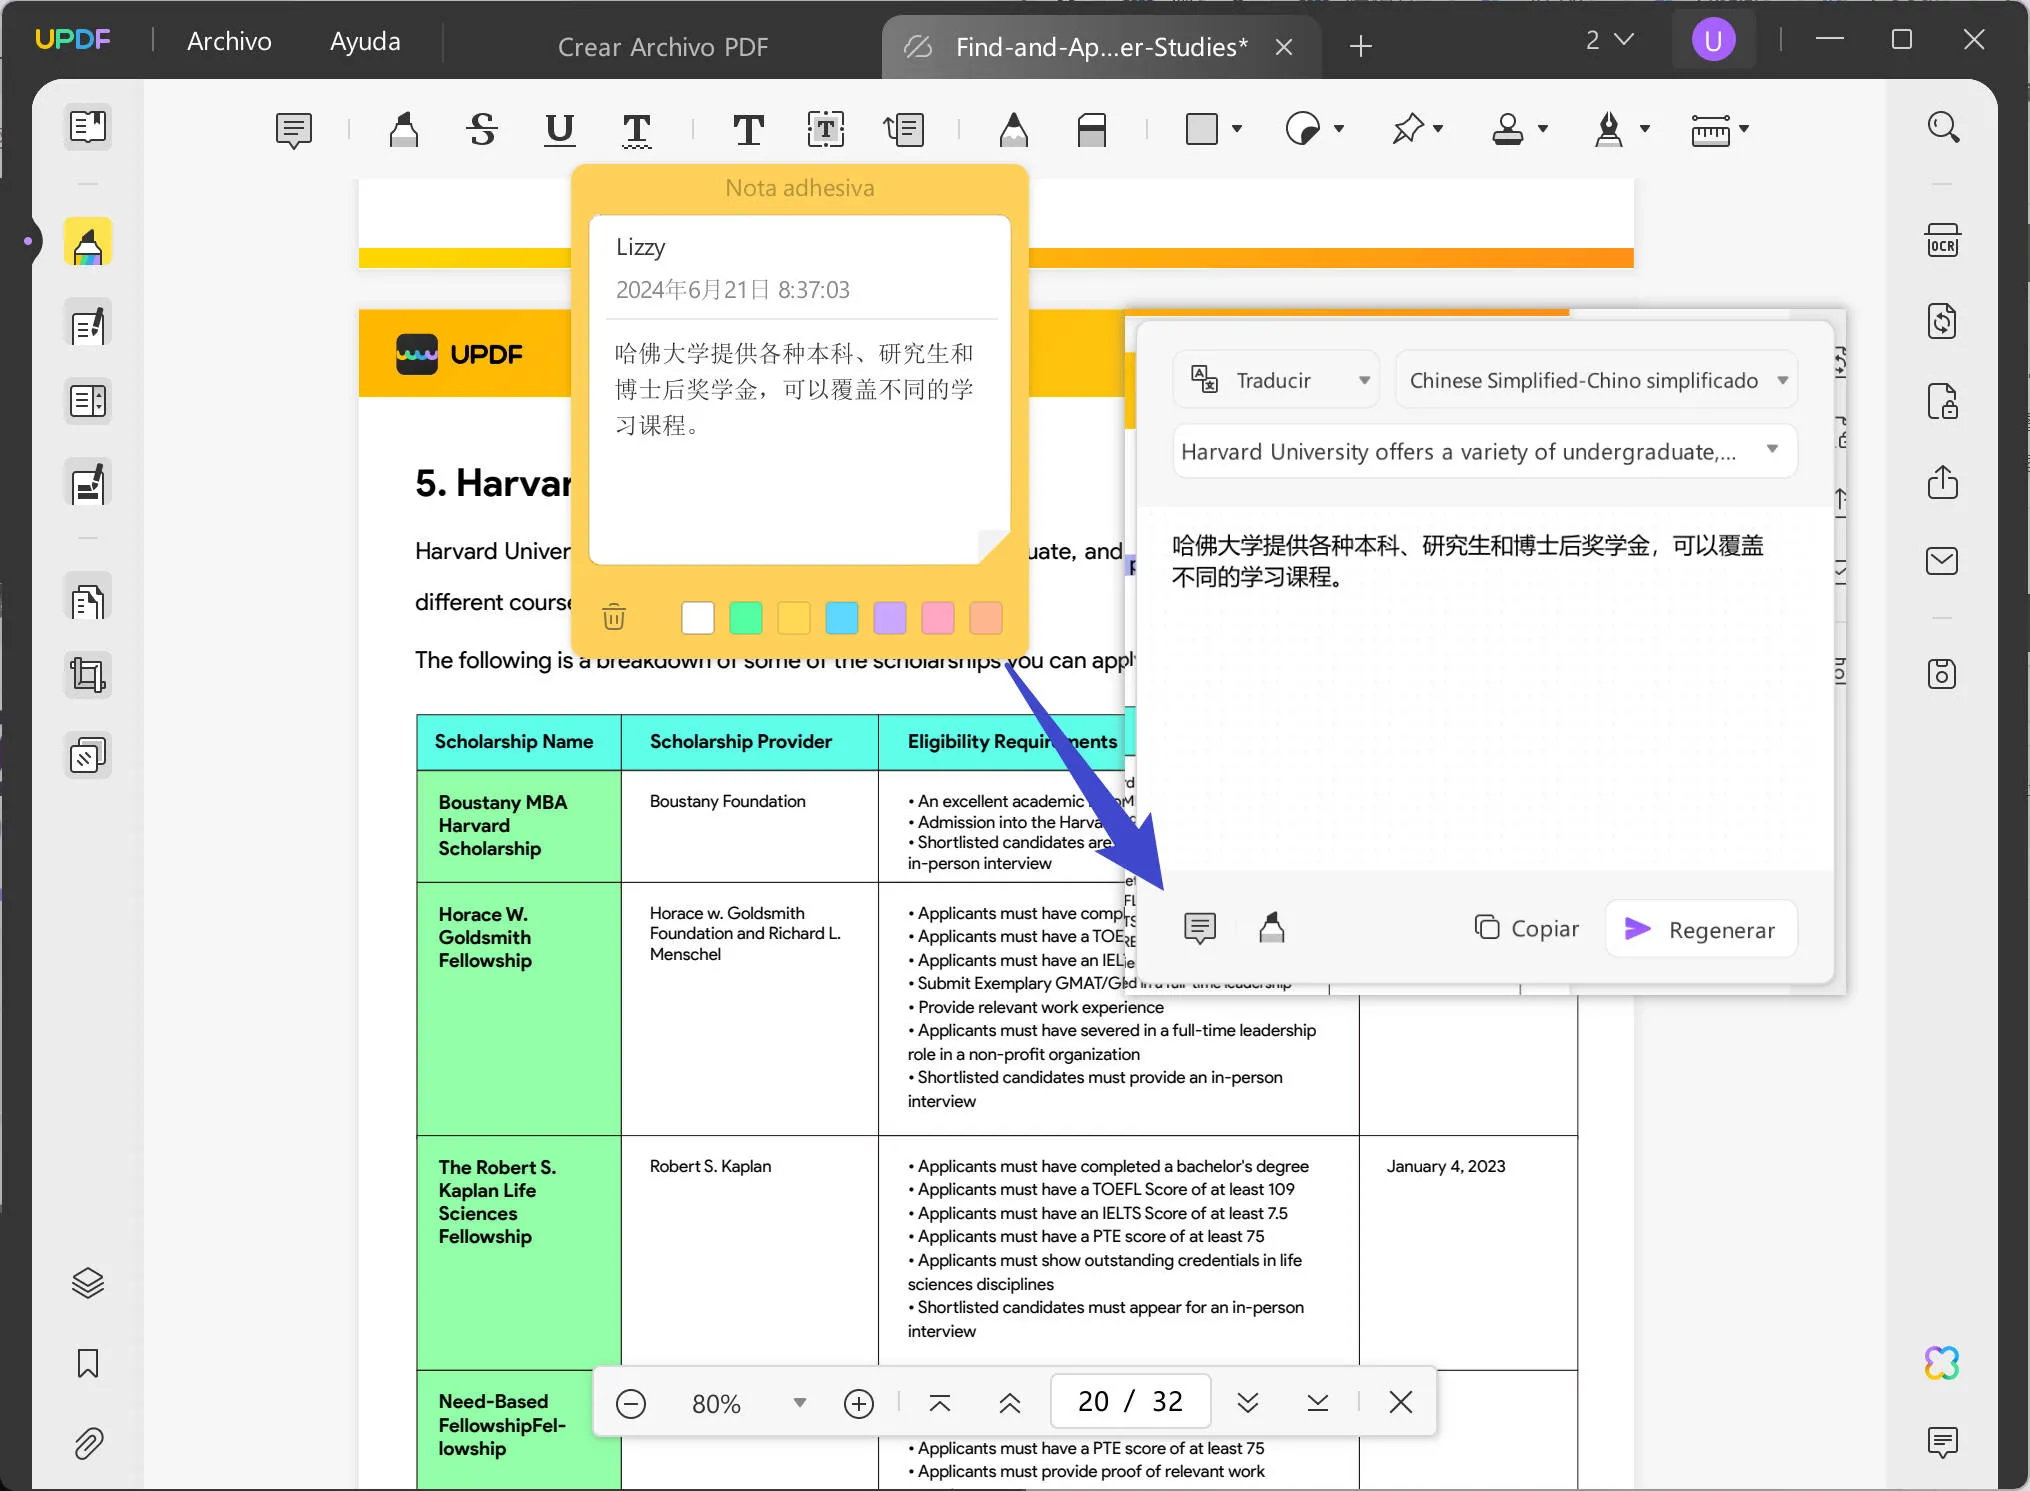Select the highlighter tool in top toolbar
Image resolution: width=2030 pixels, height=1491 pixels.
pos(404,130)
